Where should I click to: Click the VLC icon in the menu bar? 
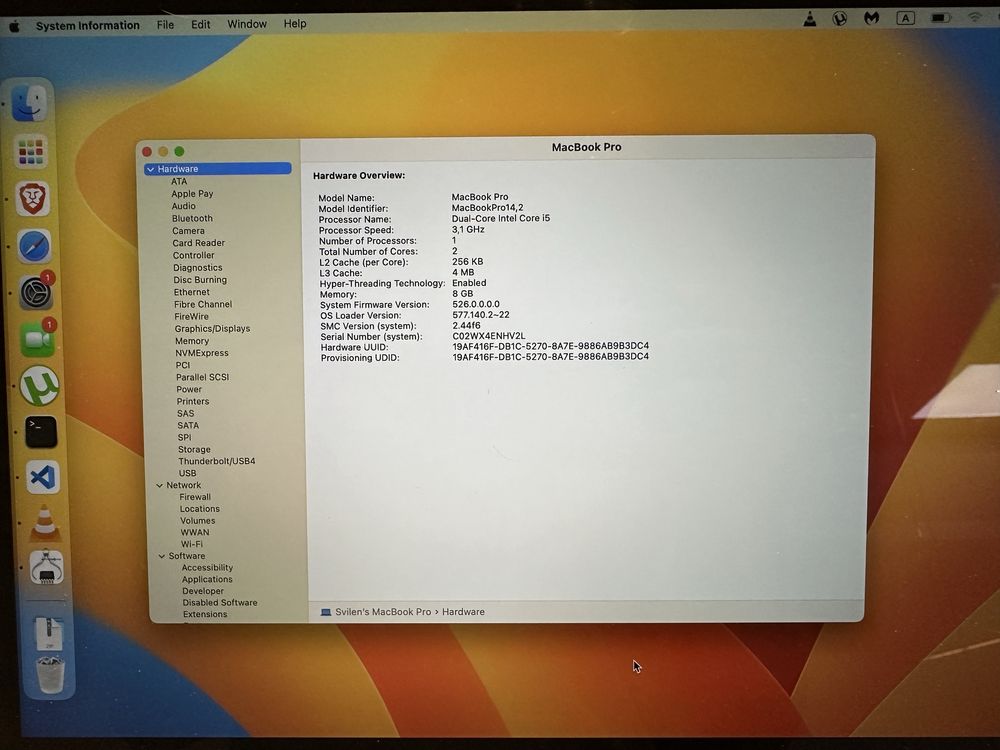[809, 19]
